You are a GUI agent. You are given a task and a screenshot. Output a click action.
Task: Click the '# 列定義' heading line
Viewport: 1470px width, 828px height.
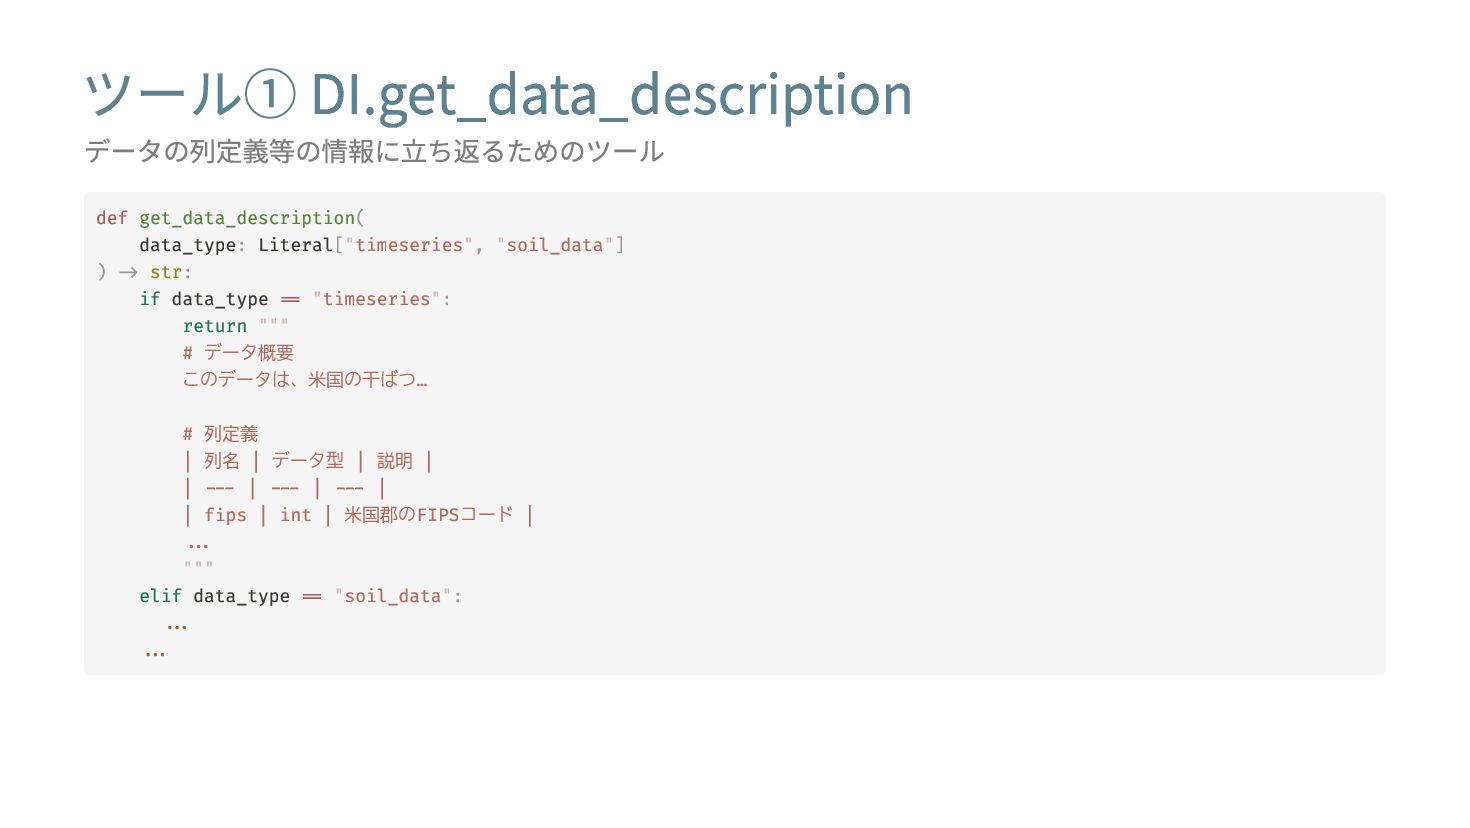tap(220, 434)
